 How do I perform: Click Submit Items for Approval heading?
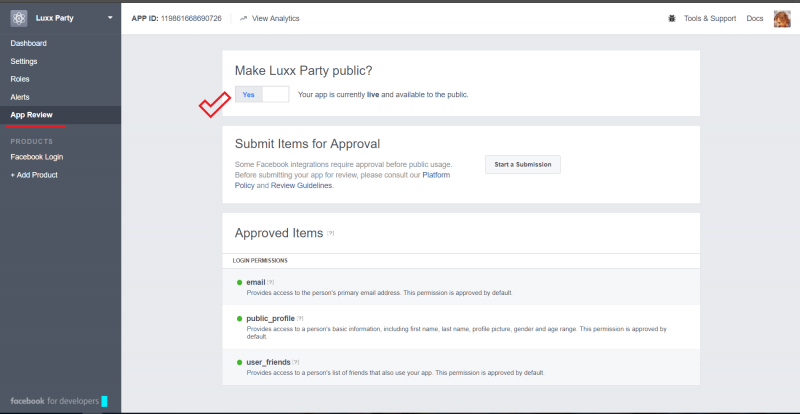pos(307,144)
